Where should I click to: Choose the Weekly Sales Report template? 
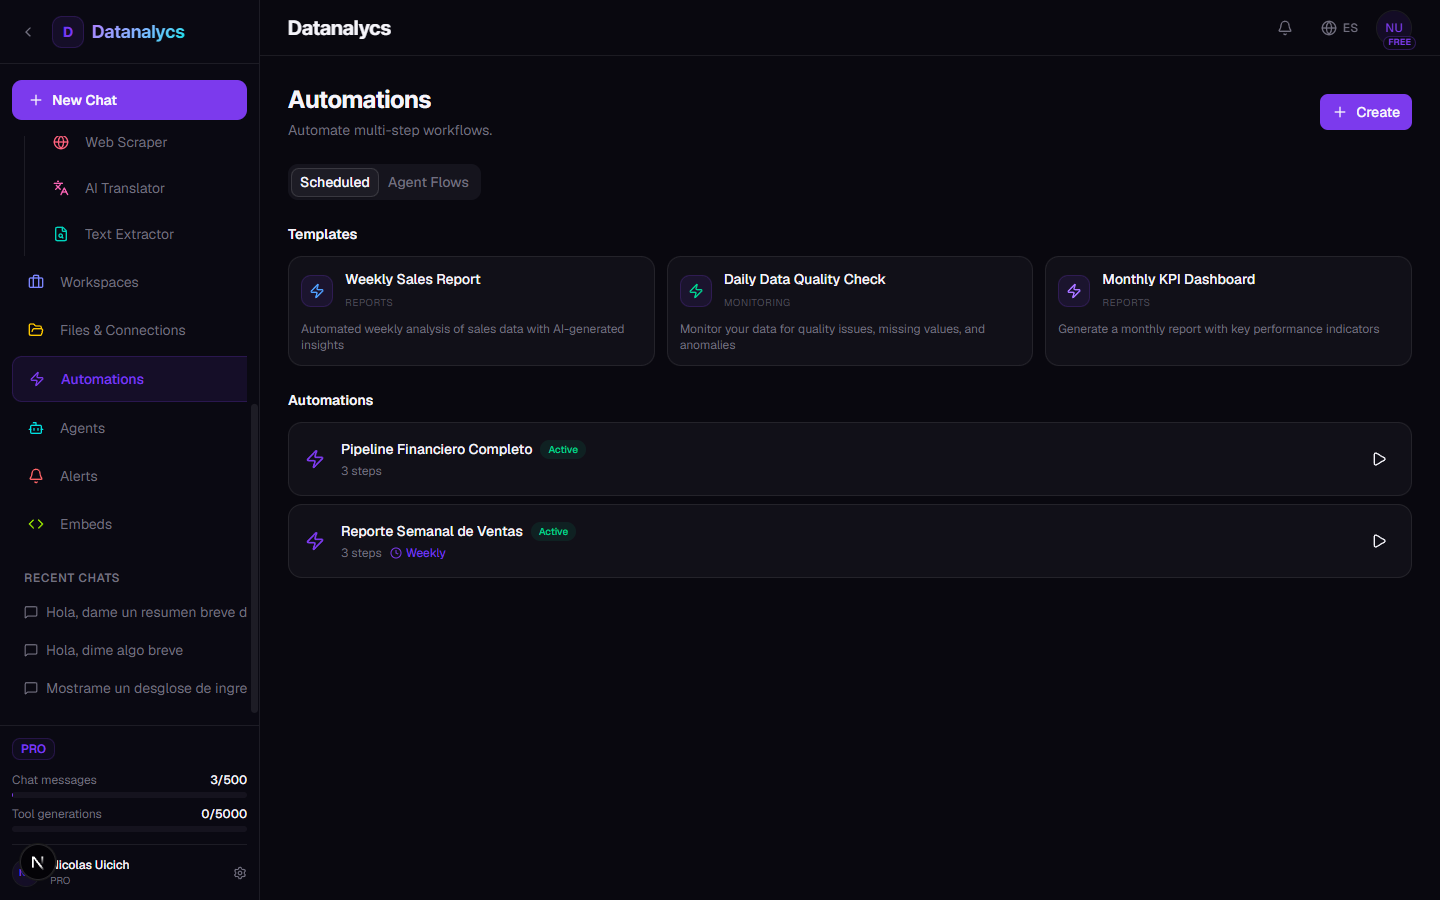(x=471, y=311)
